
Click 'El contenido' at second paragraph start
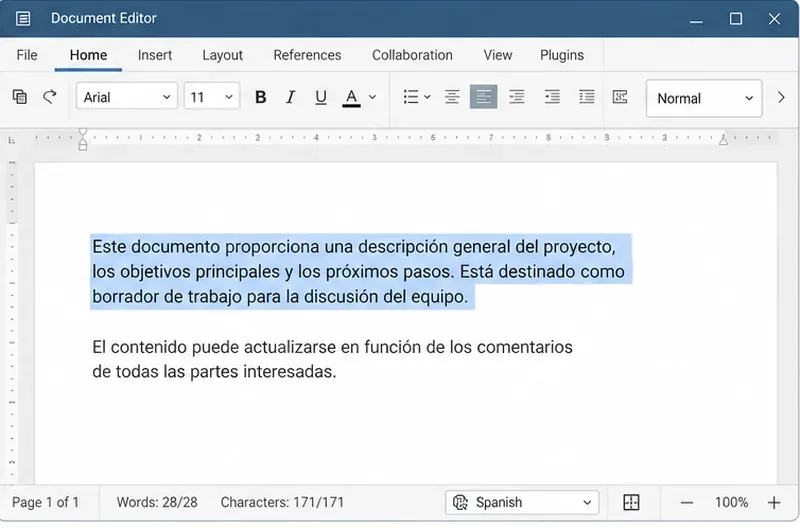tap(140, 347)
